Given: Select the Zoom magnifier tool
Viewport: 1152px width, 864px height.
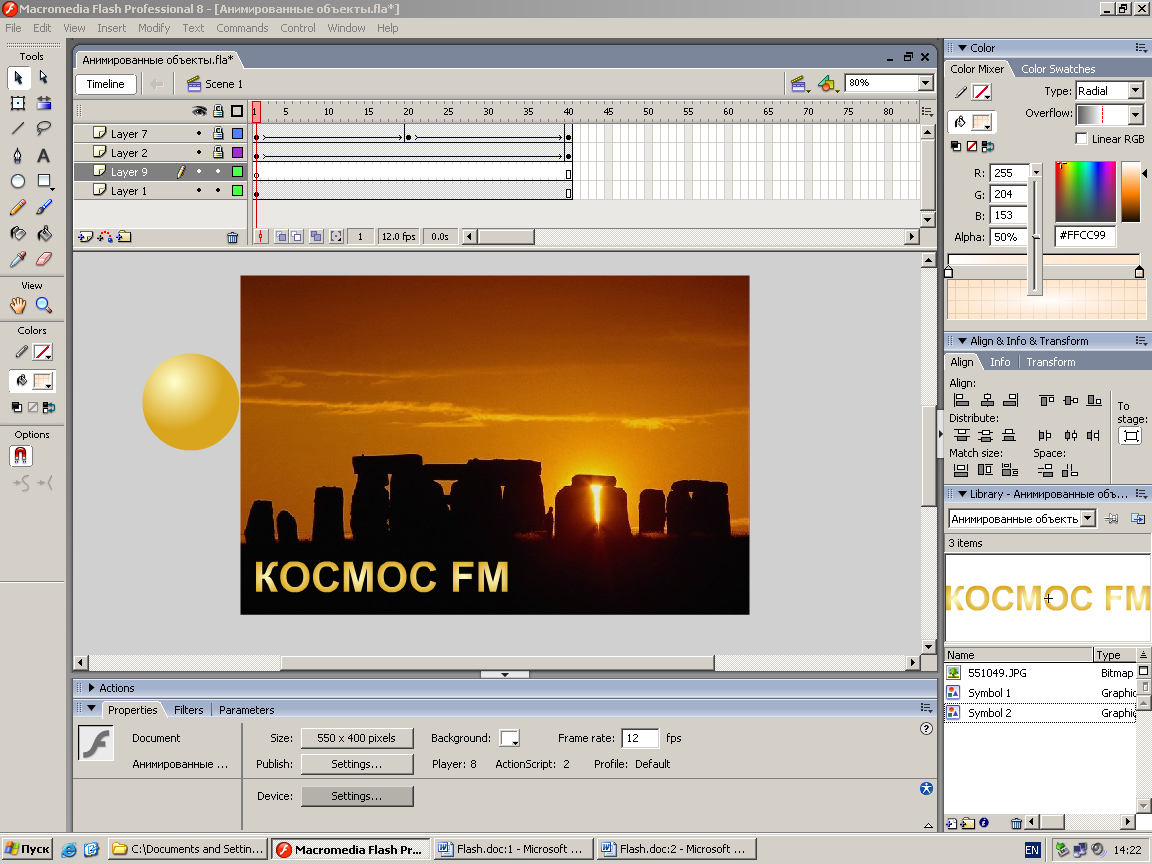Looking at the screenshot, I should pyautogui.click(x=44, y=305).
